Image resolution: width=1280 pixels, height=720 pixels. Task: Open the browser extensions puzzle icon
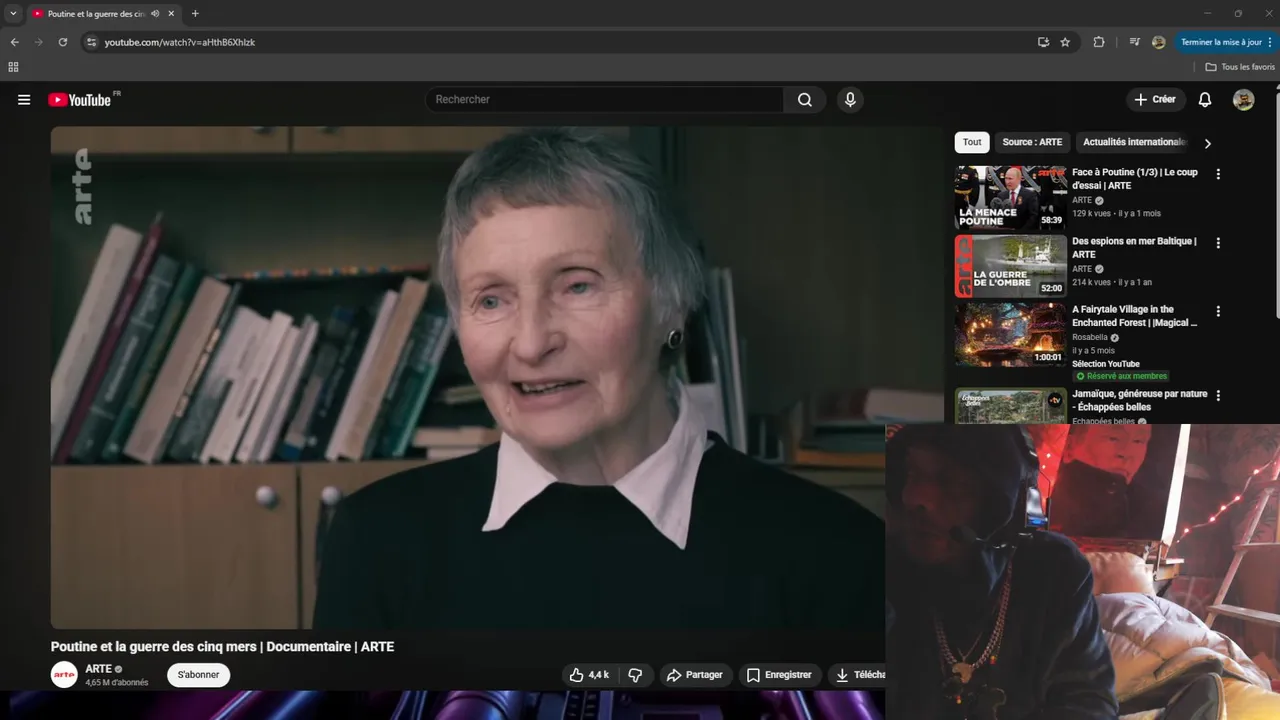coord(1099,42)
